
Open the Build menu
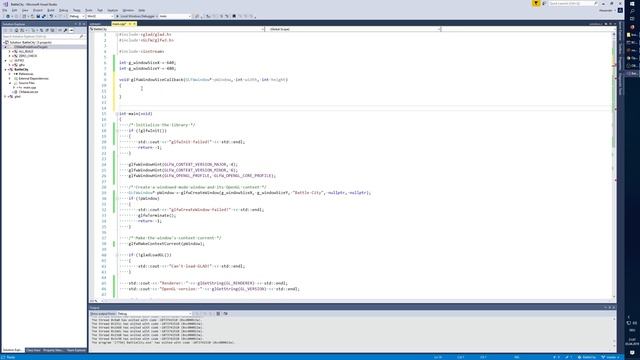click(51, 10)
